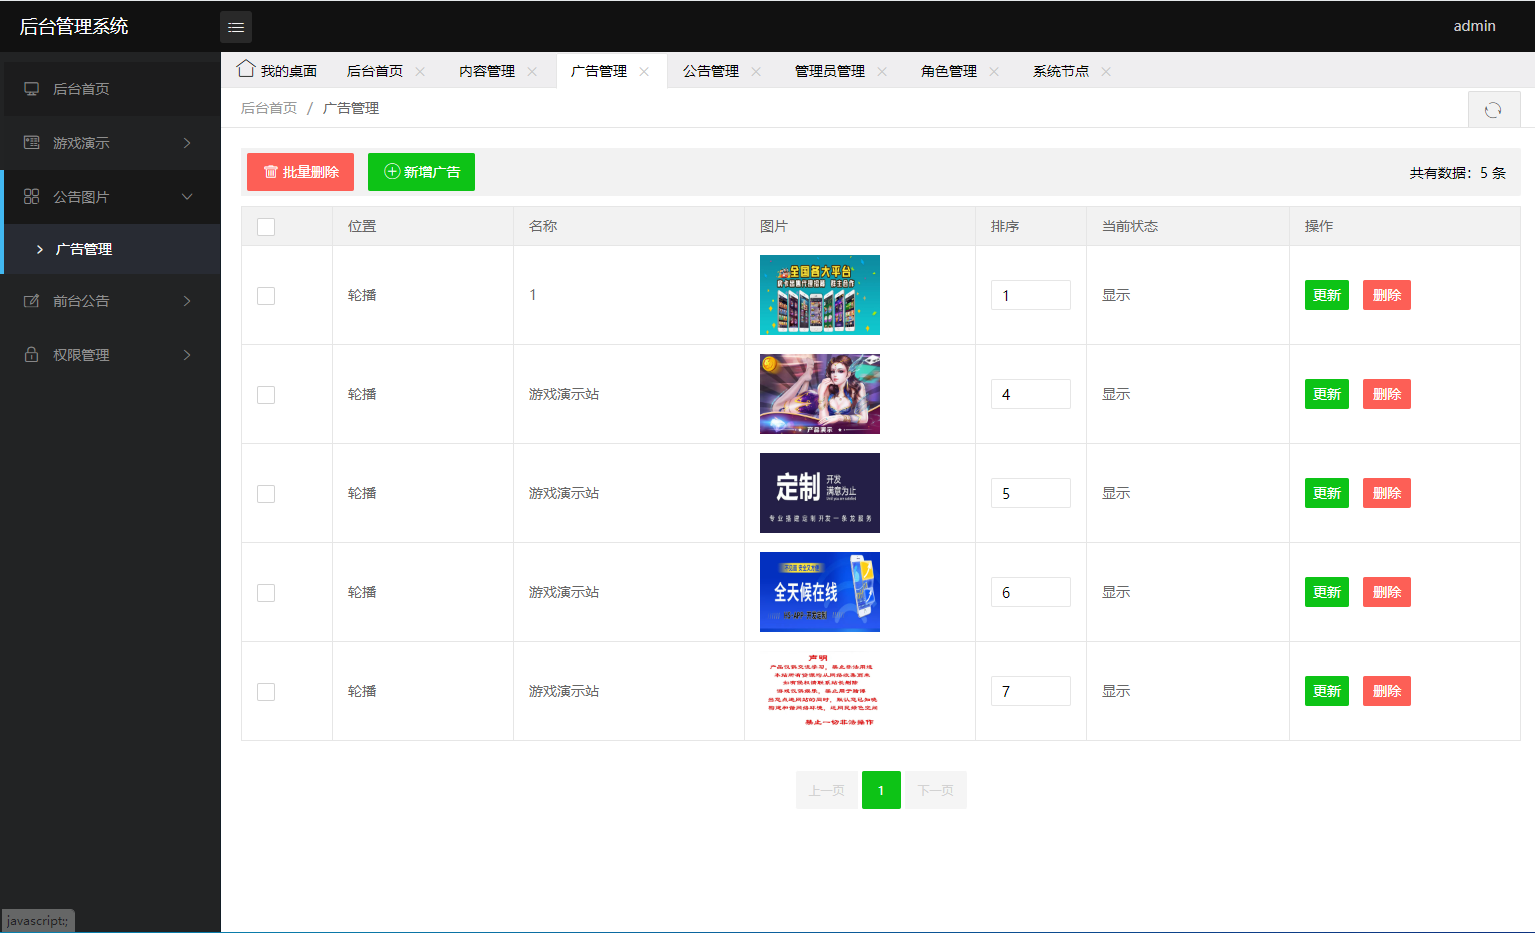Image resolution: width=1535 pixels, height=933 pixels.
Task: Select the sort input showing 4
Action: [1030, 393]
